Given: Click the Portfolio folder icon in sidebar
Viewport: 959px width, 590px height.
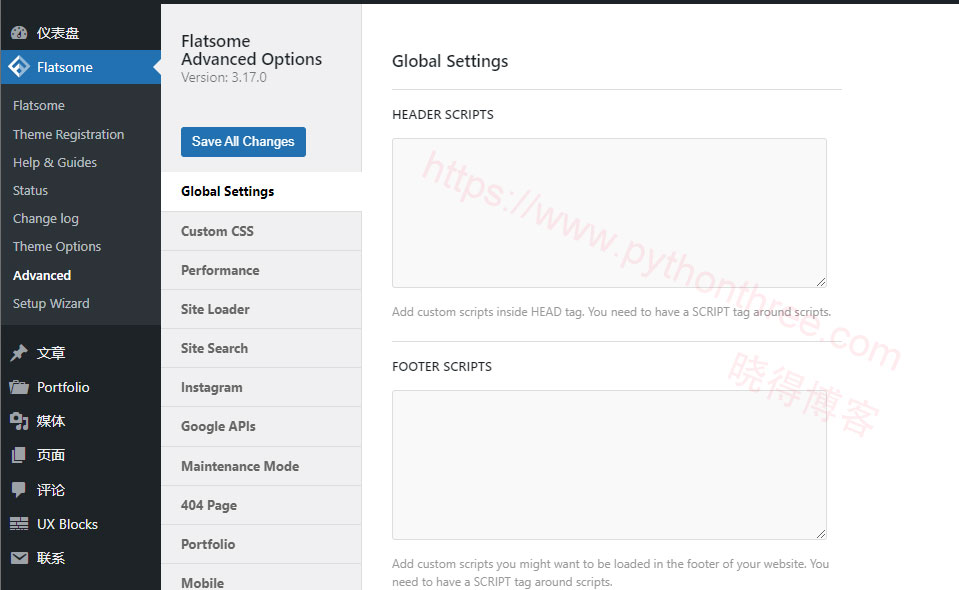Looking at the screenshot, I should coord(19,387).
